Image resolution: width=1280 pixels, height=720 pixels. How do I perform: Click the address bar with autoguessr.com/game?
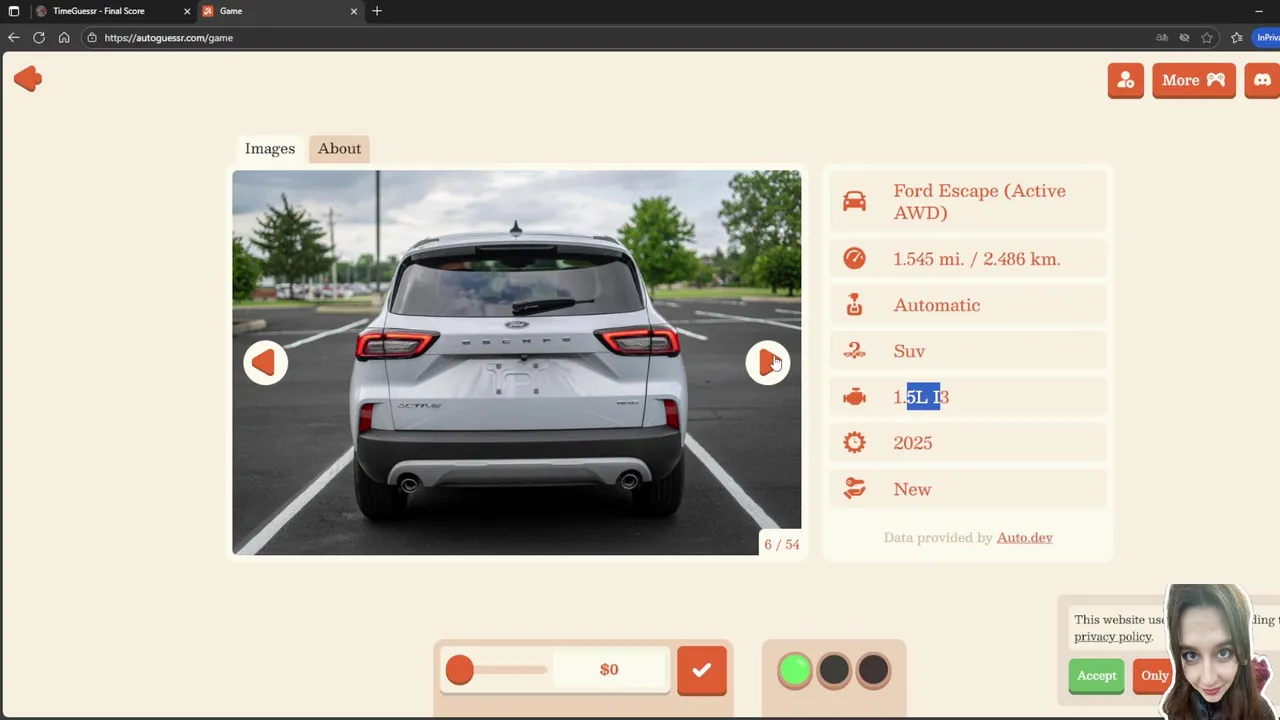(620, 38)
